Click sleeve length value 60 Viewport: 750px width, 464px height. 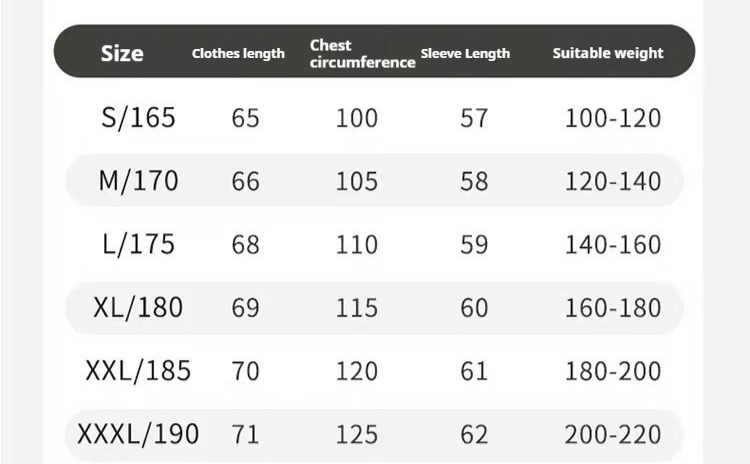coord(474,308)
